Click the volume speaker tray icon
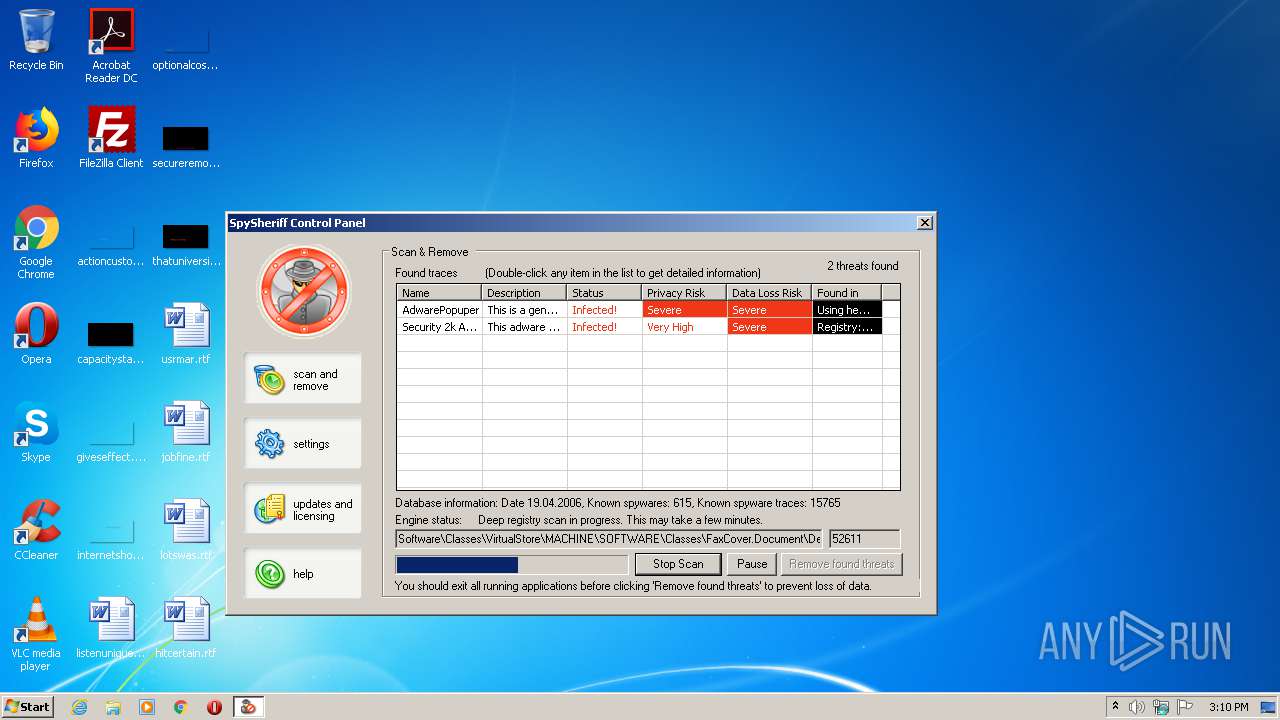 (x=1137, y=707)
